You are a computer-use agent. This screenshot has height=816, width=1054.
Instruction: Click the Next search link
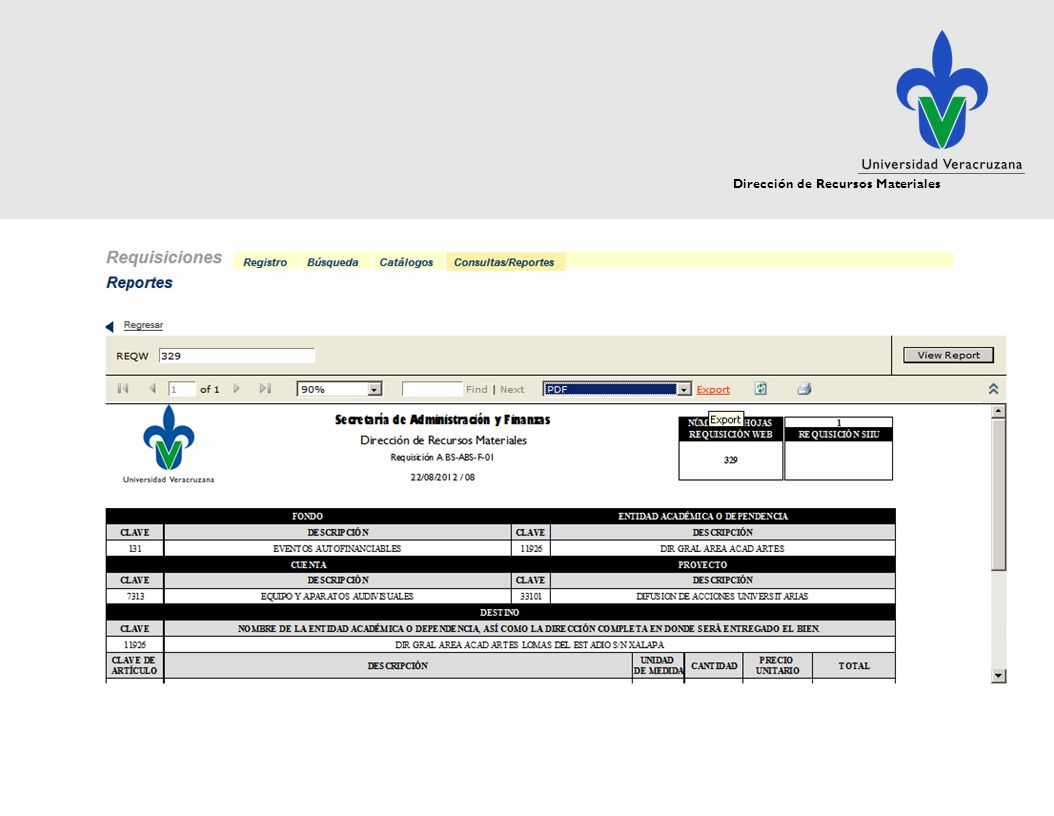[x=512, y=389]
